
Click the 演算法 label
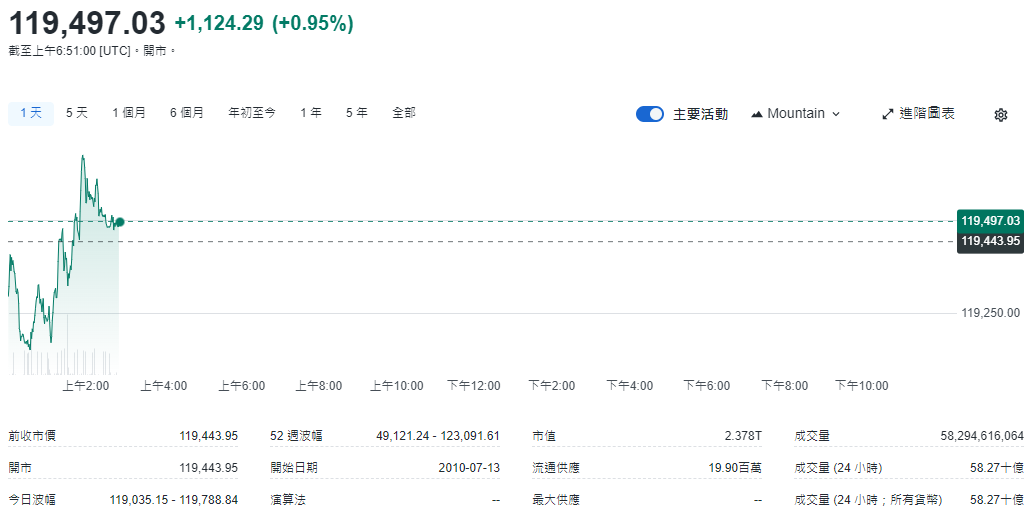tap(288, 500)
